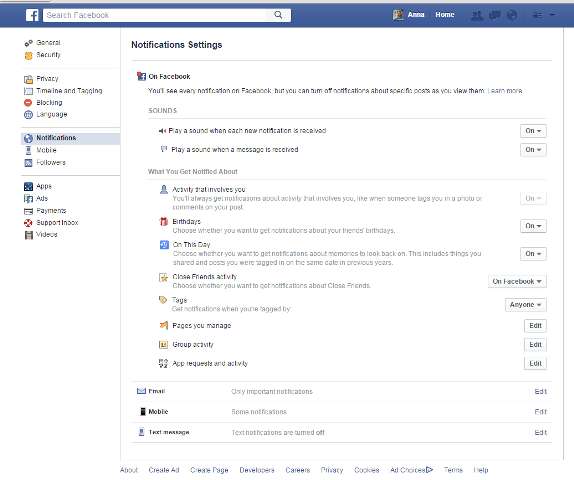
Task: Click the Payments card icon in sidebar
Action: pos(28,211)
